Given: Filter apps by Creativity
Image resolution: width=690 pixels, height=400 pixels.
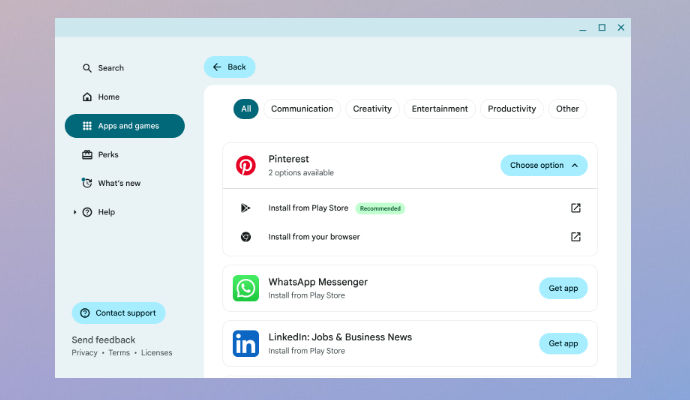Looking at the screenshot, I should tap(372, 109).
